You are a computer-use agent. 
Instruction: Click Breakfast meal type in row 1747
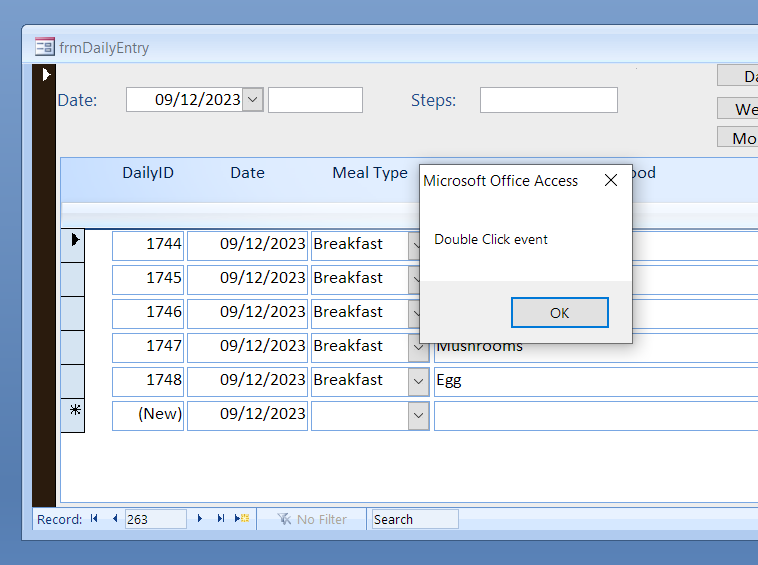coord(360,348)
